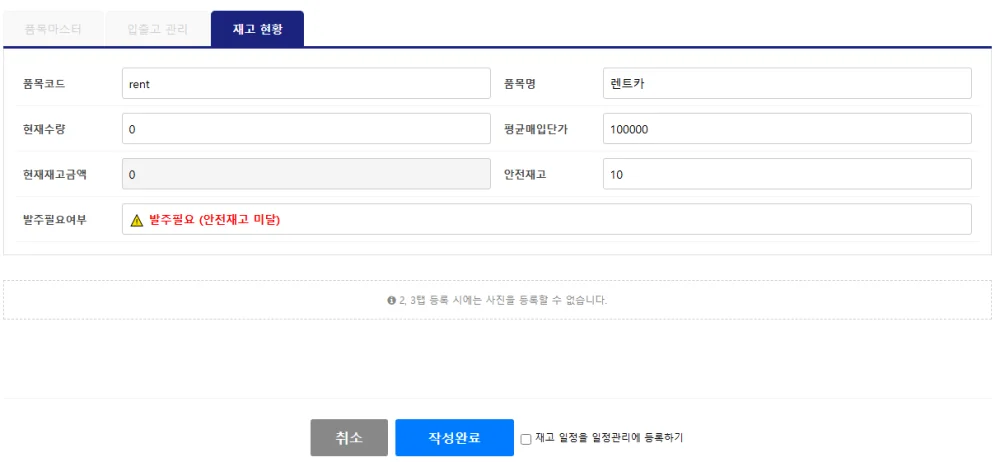The image size is (1000, 462).
Task: Open the 입출고 관리 tab
Action: click(158, 29)
